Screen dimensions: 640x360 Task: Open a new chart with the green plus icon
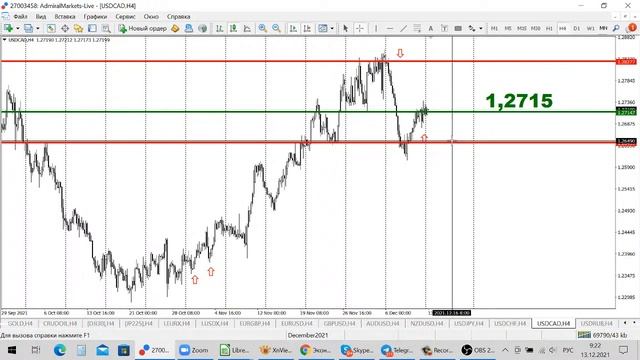(8, 28)
